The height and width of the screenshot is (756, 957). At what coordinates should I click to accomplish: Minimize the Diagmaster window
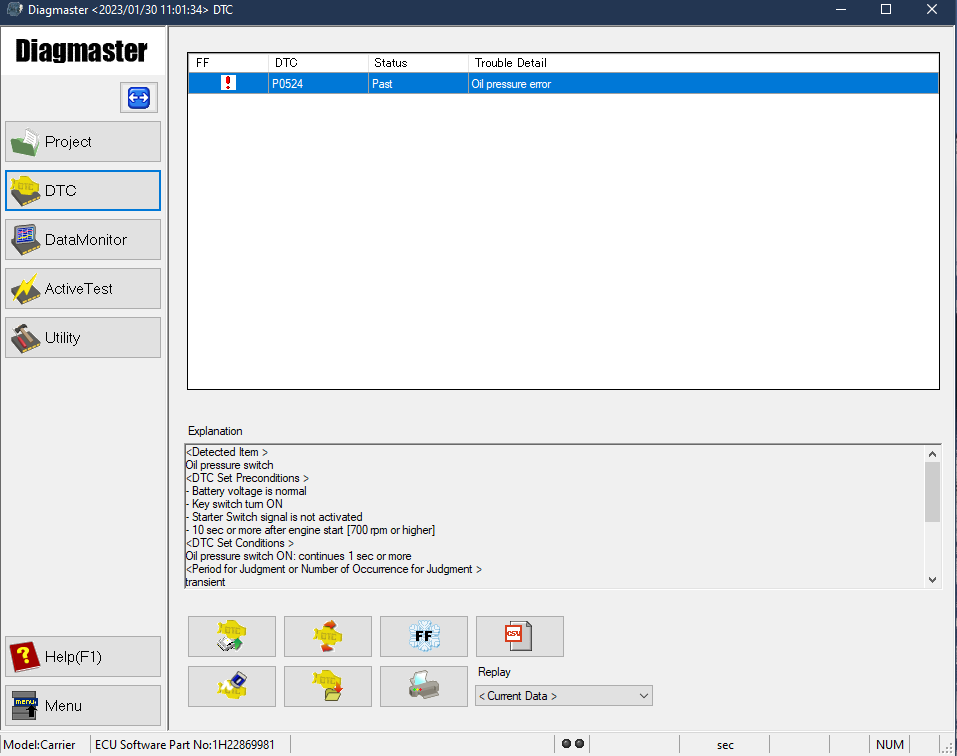coord(841,10)
